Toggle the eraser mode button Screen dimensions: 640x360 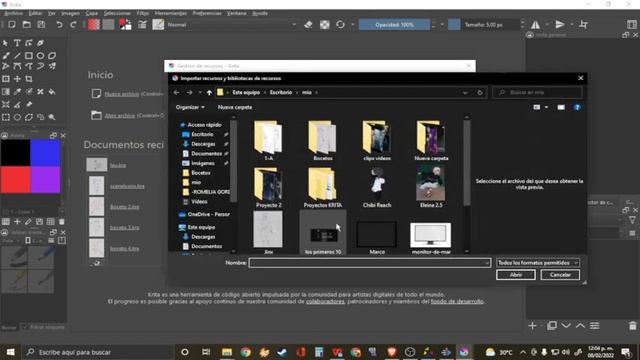point(308,24)
